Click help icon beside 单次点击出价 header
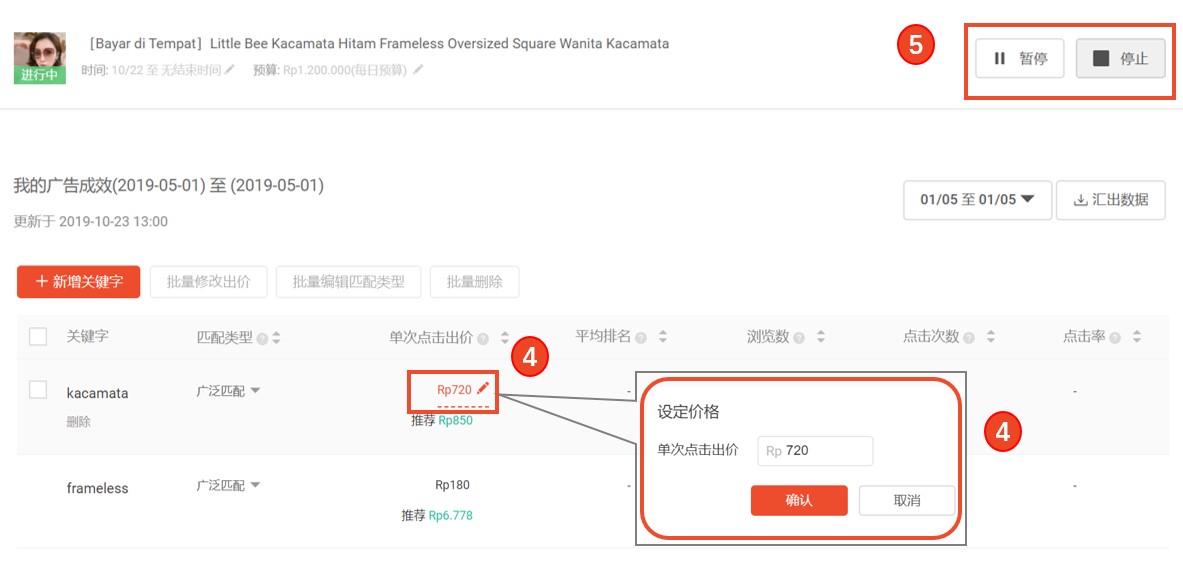The height and width of the screenshot is (568, 1183). (x=483, y=339)
